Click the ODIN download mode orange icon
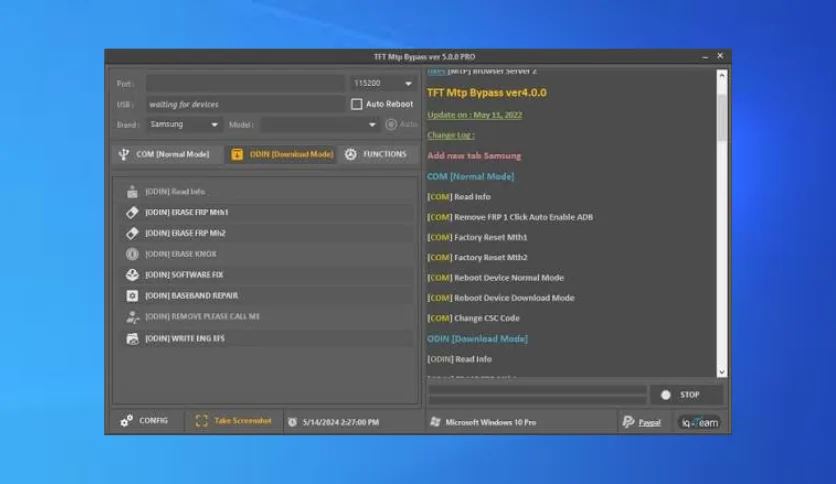The width and height of the screenshot is (836, 484). (237, 155)
